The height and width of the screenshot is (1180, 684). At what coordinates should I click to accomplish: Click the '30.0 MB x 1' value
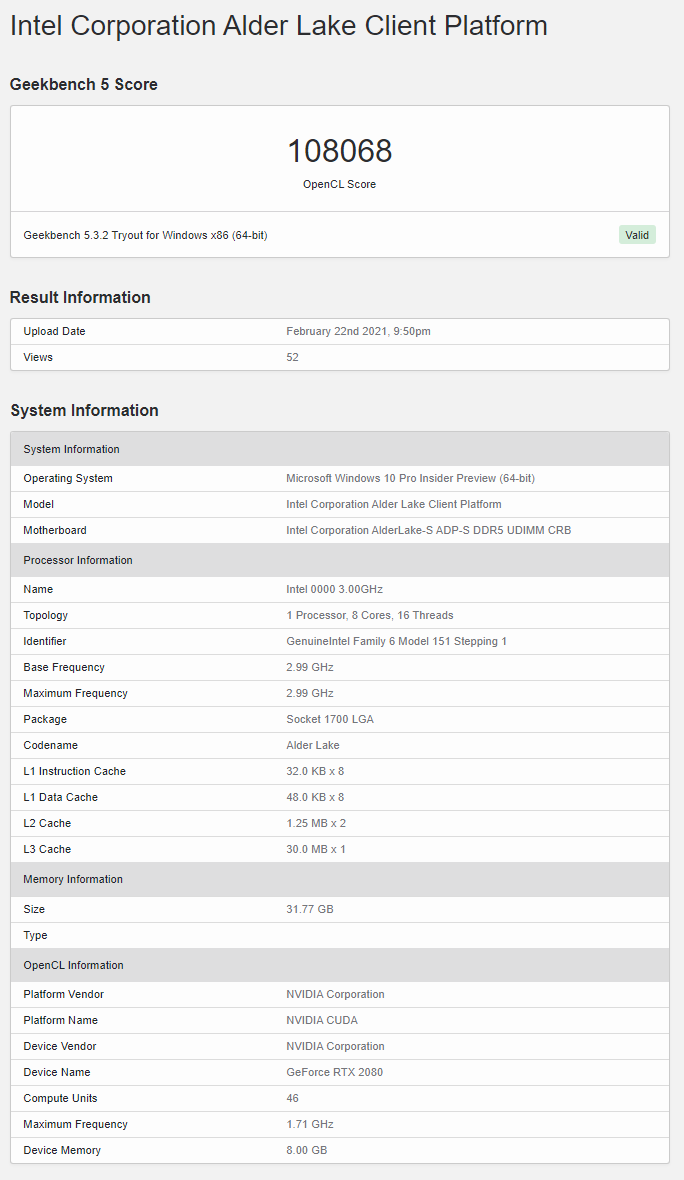pyautogui.click(x=316, y=849)
